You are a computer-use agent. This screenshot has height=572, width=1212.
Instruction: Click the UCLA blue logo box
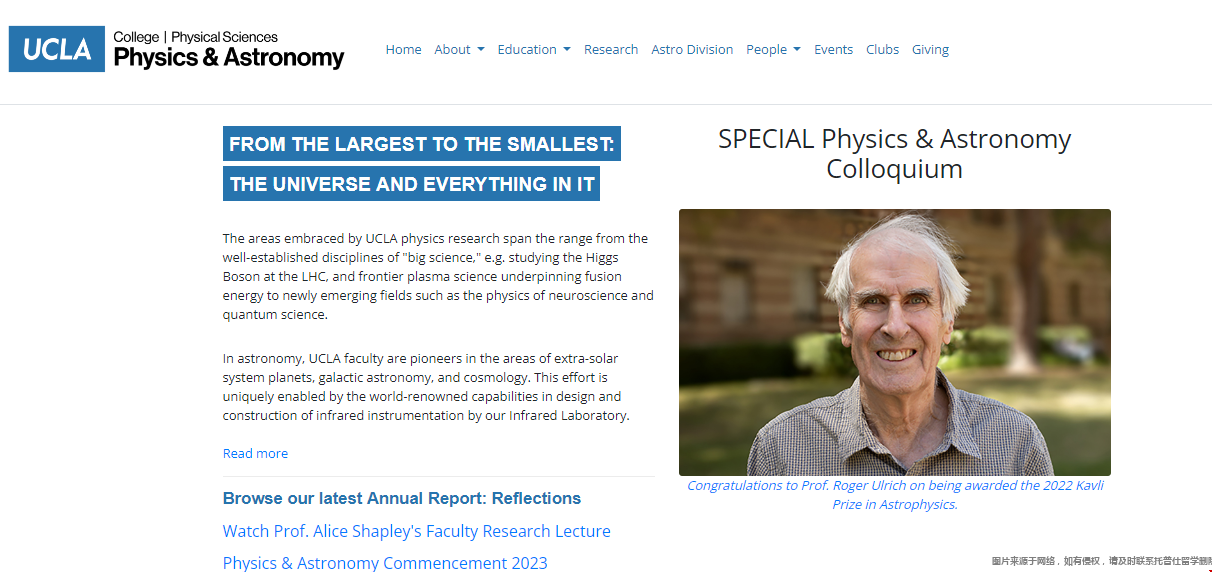click(57, 49)
